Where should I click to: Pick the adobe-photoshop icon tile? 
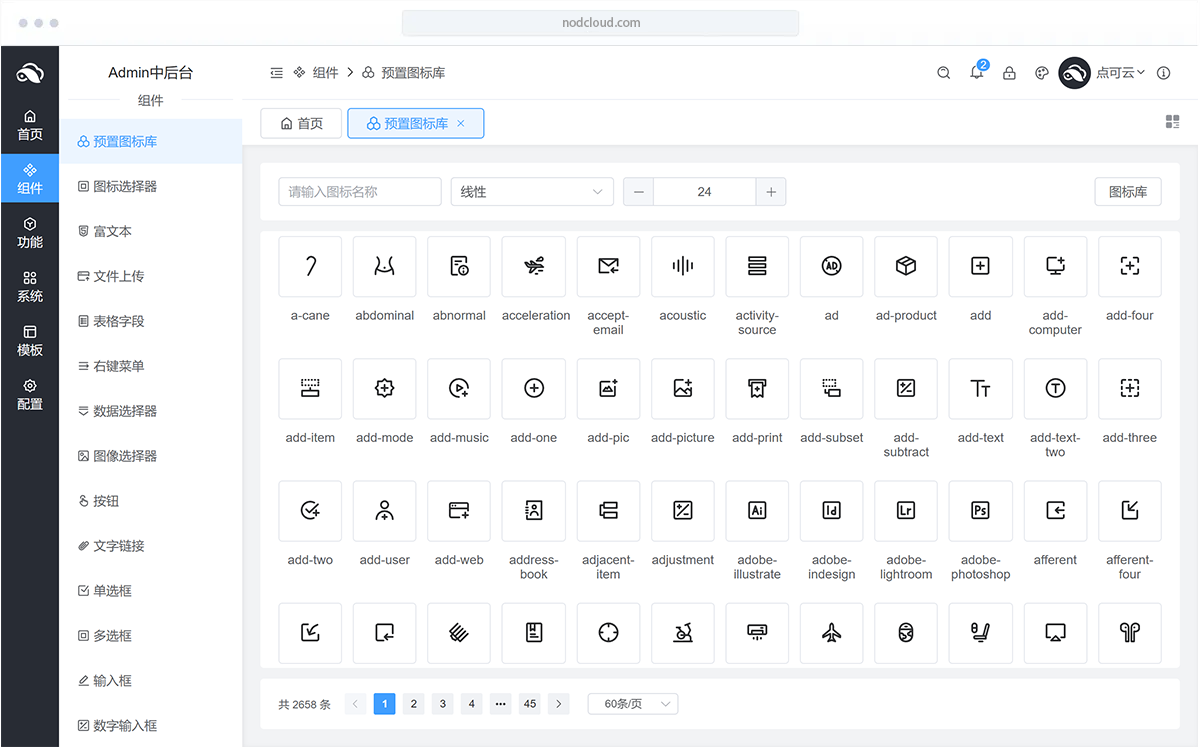pos(980,511)
